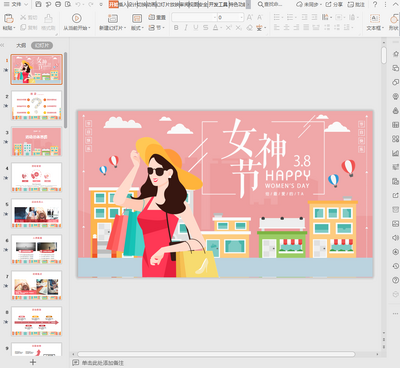Click the Print icon in quick access bar
Screen dimensions: 400x368
pos(58,4)
